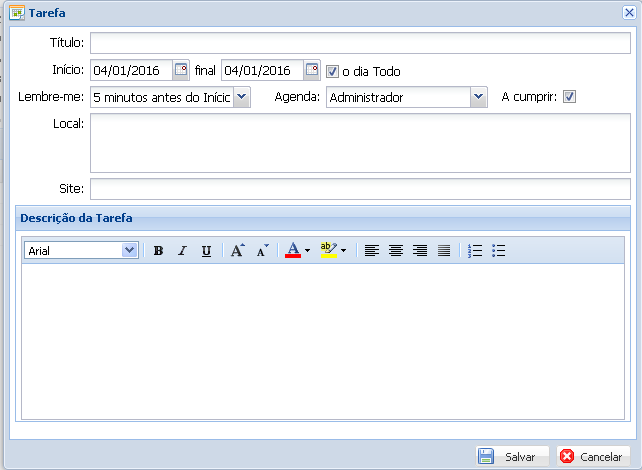Click the Salvar button
Viewport: 642px width, 470px height.
tap(512, 456)
